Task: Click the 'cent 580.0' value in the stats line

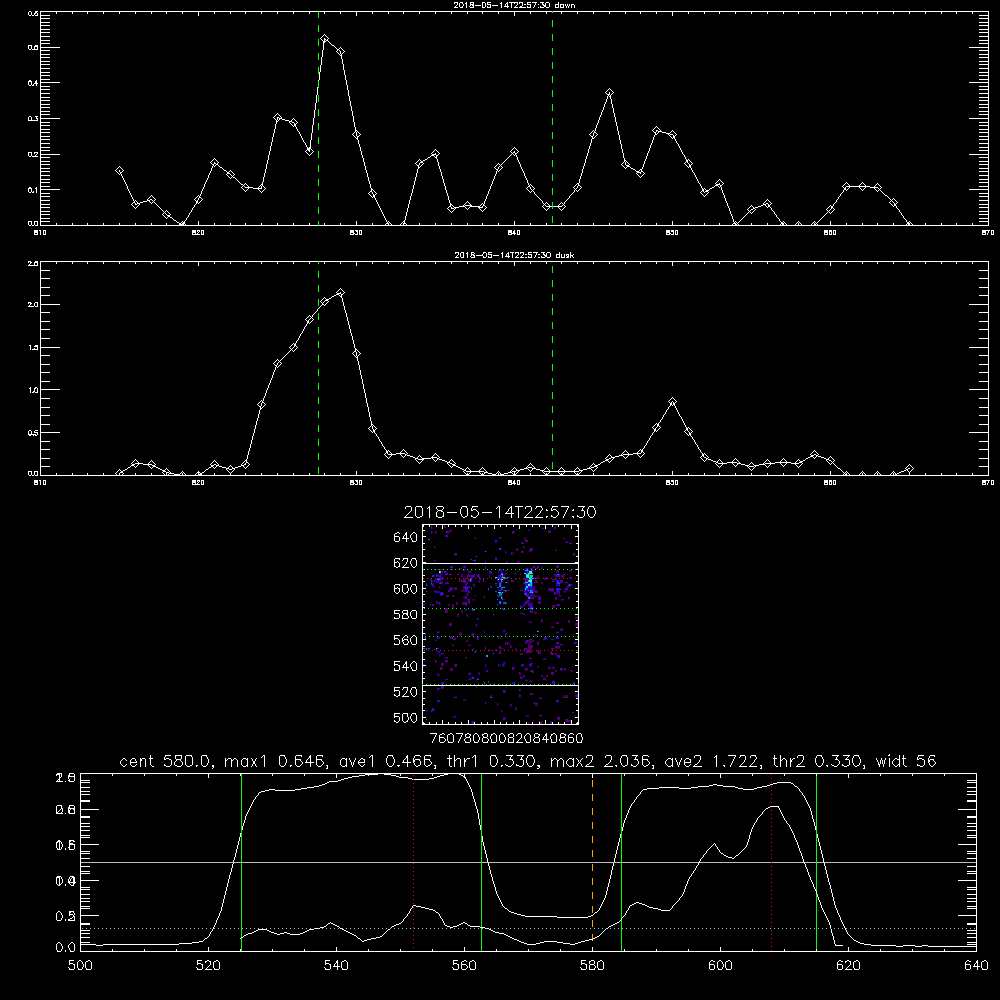Action: tap(165, 761)
